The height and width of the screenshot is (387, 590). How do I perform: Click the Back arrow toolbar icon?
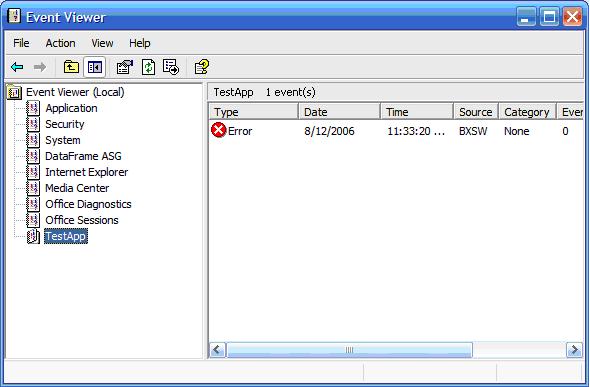tap(17, 67)
